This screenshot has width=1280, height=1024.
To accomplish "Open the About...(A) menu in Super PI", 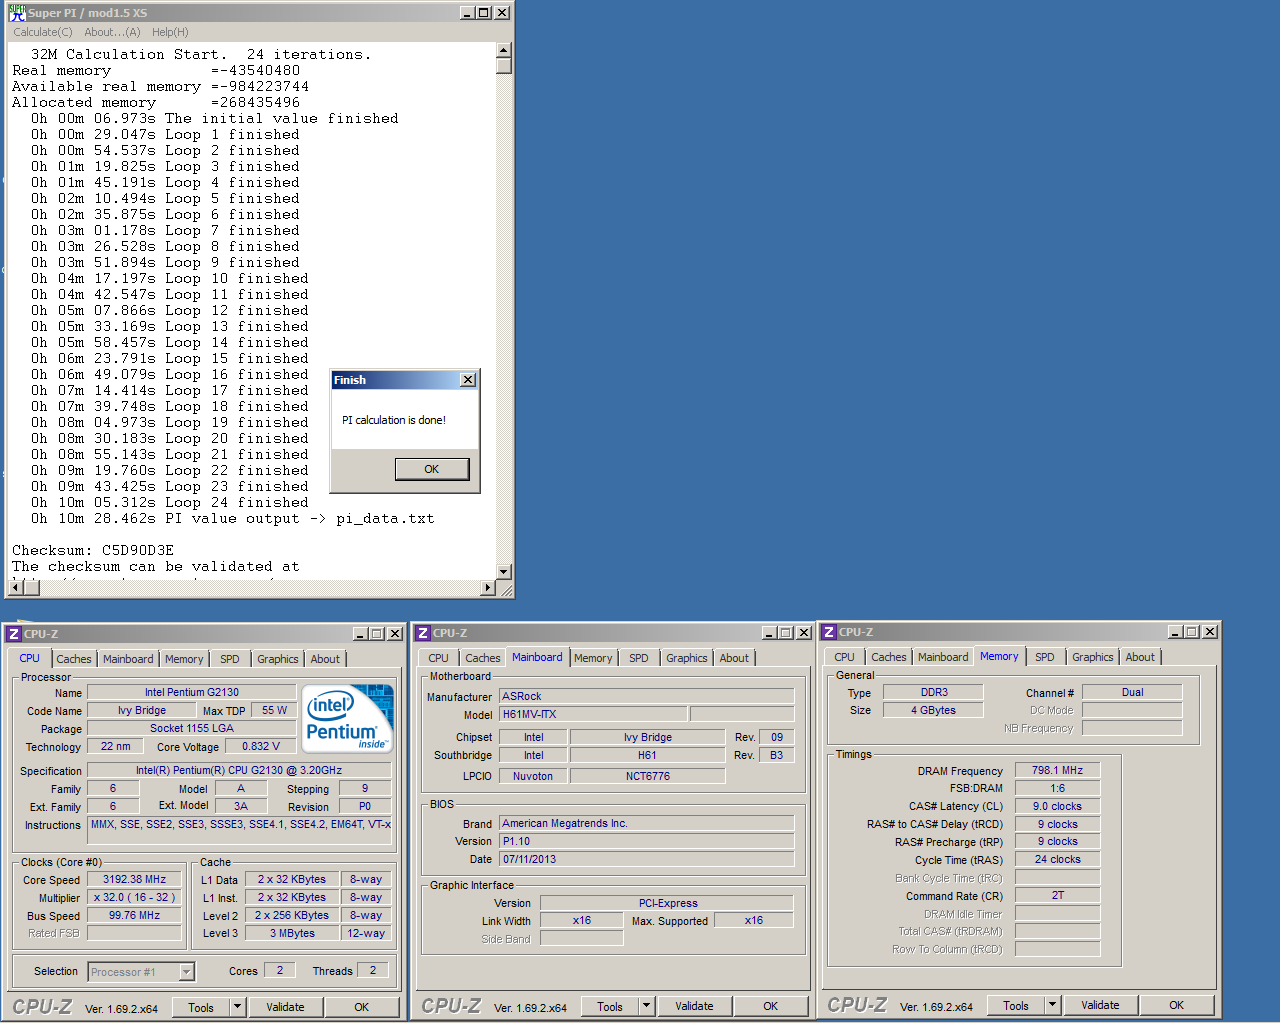I will pyautogui.click(x=112, y=32).
